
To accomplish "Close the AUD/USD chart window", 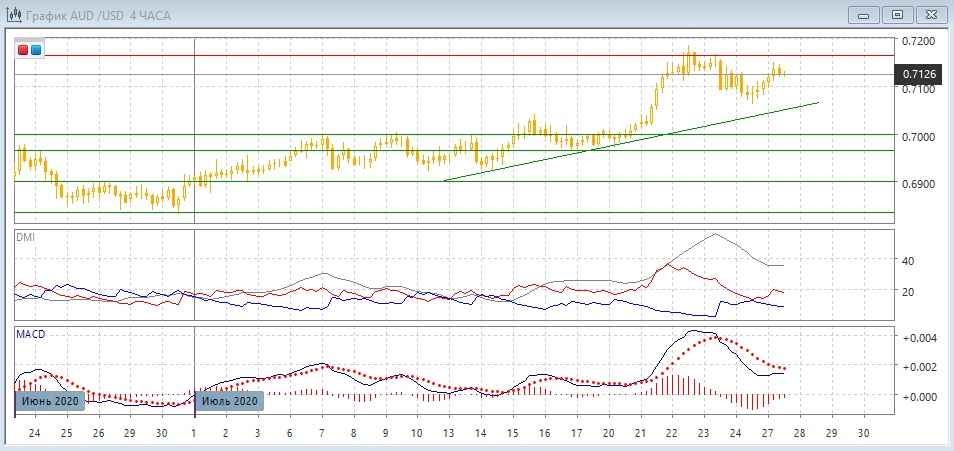I will coord(930,14).
